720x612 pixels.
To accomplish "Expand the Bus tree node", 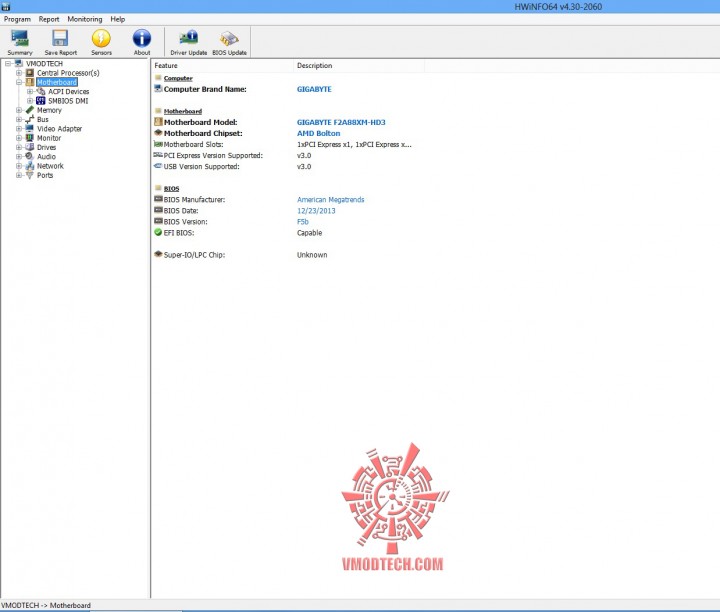I will 19,119.
